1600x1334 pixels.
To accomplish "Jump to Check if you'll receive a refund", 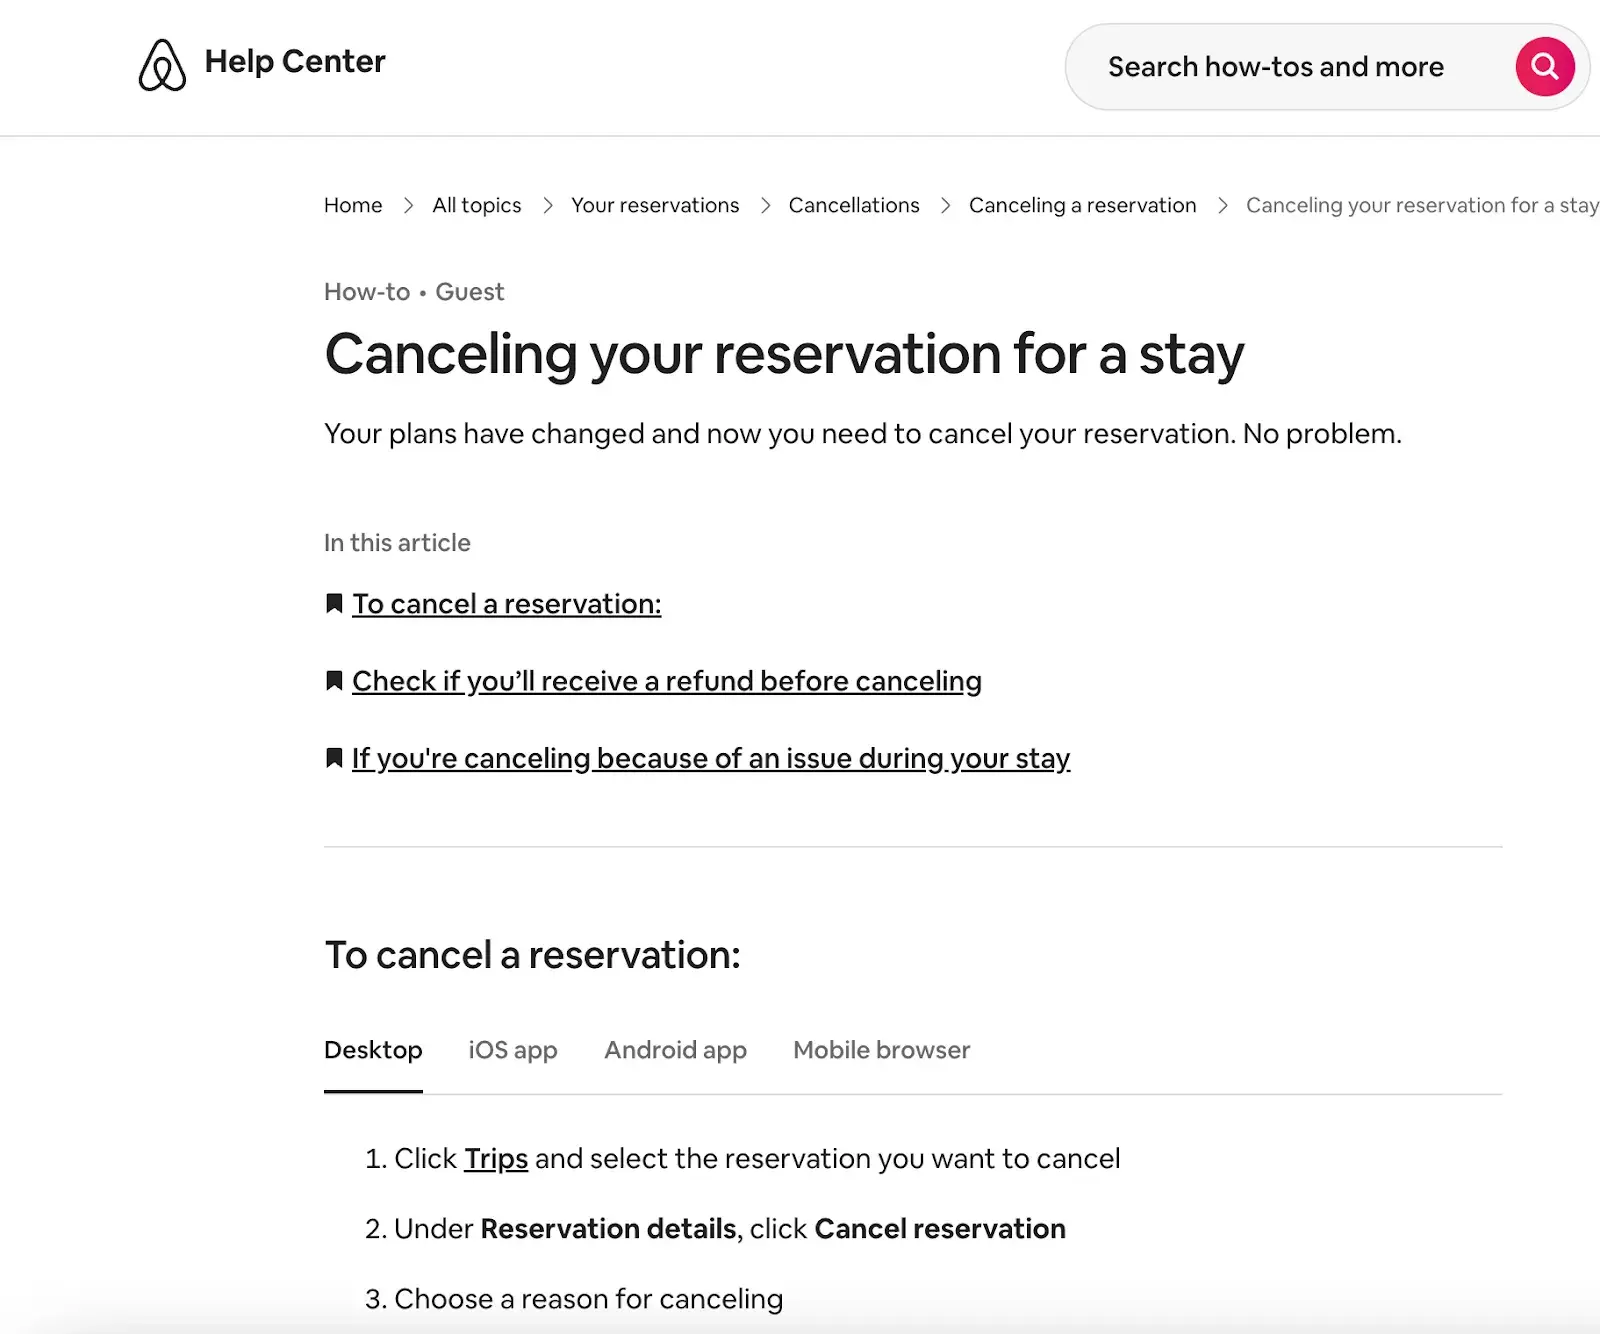I will 667,681.
